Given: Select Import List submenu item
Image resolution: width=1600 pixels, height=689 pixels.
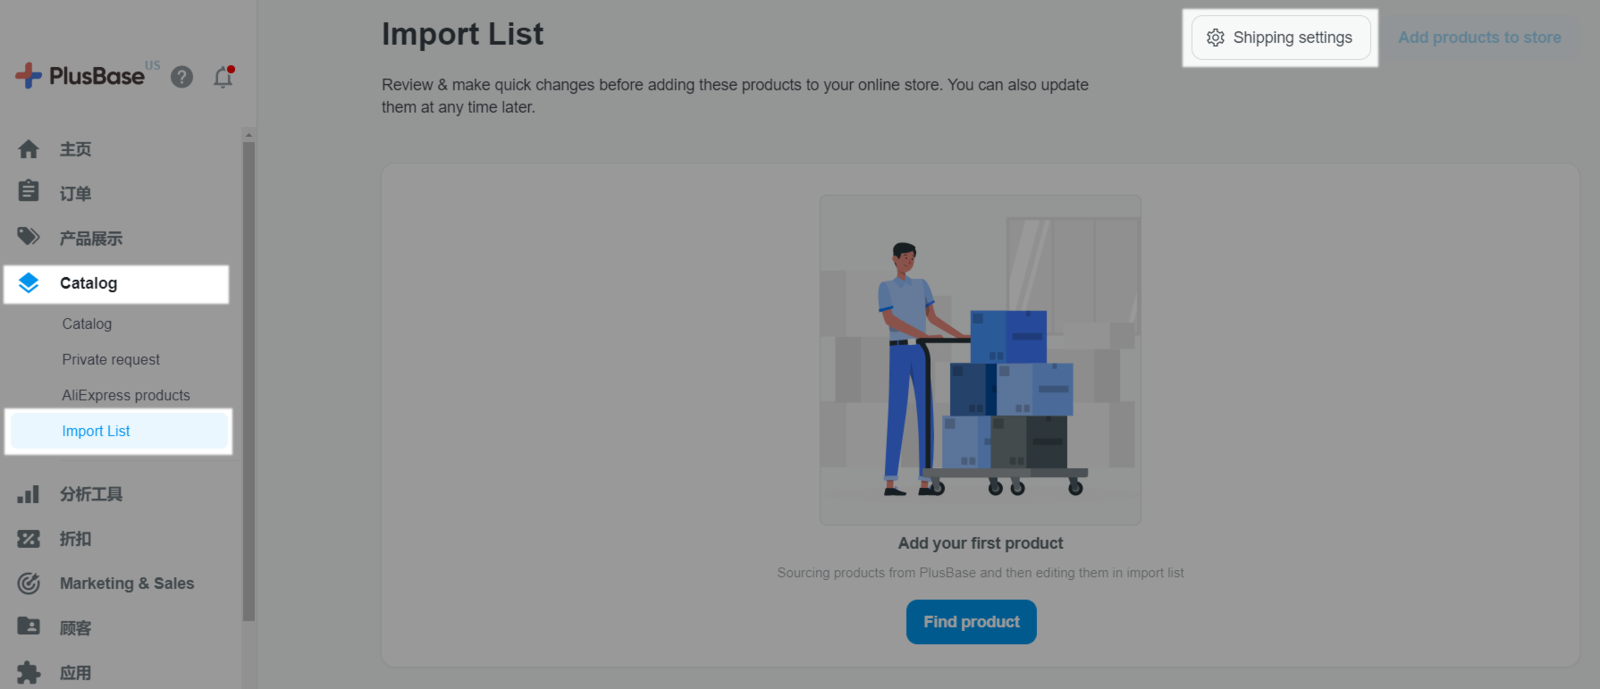Looking at the screenshot, I should (119, 431).
